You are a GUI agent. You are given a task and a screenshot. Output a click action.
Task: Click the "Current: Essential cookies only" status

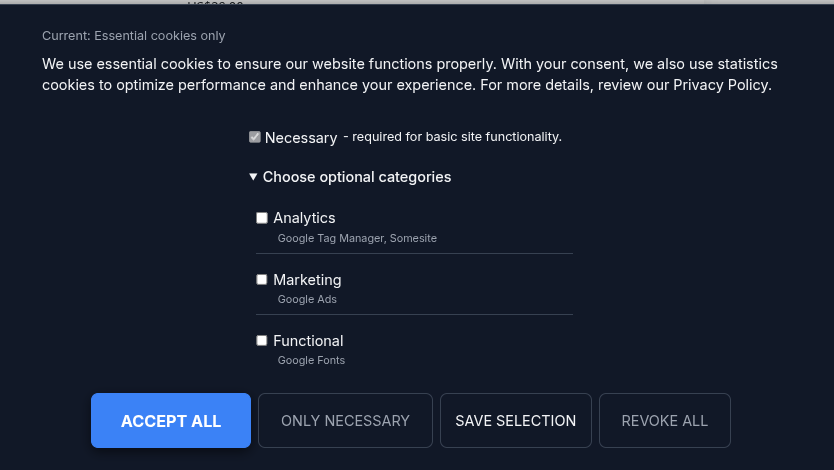tap(134, 36)
